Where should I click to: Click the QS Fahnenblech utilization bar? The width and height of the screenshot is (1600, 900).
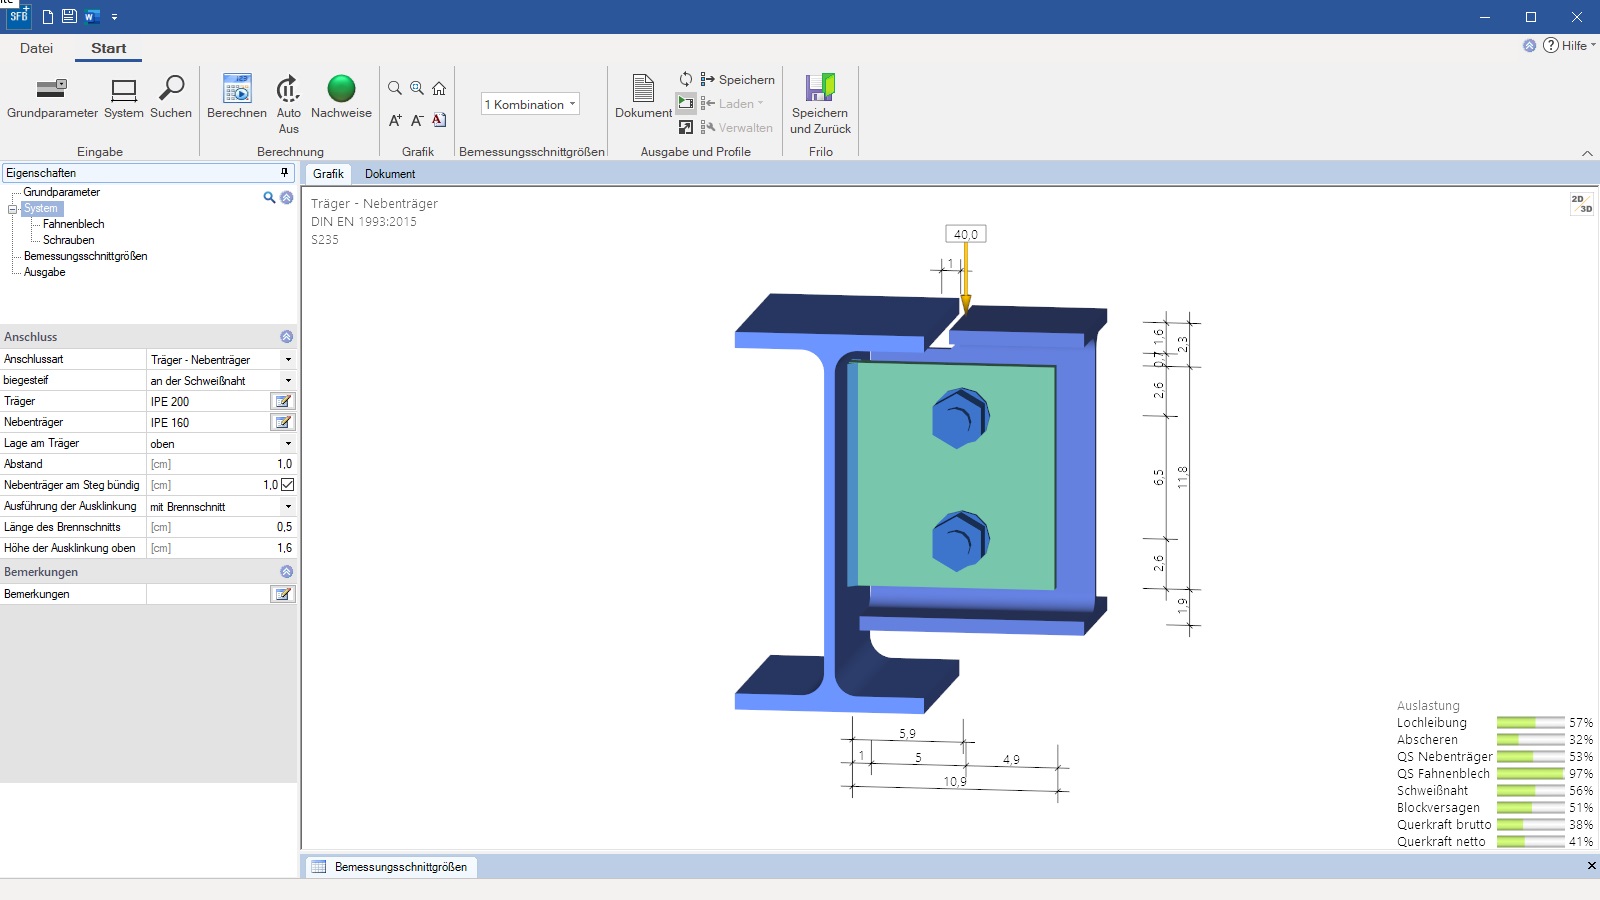click(x=1530, y=774)
